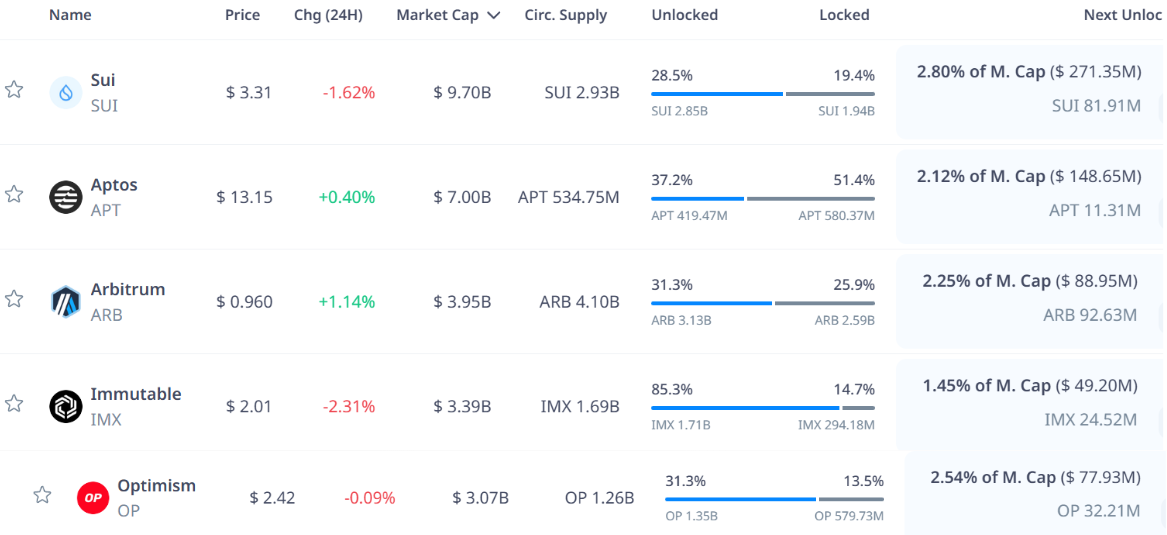1167x535 pixels.
Task: Sort by Market Cap dropdown arrow
Action: pos(493,16)
